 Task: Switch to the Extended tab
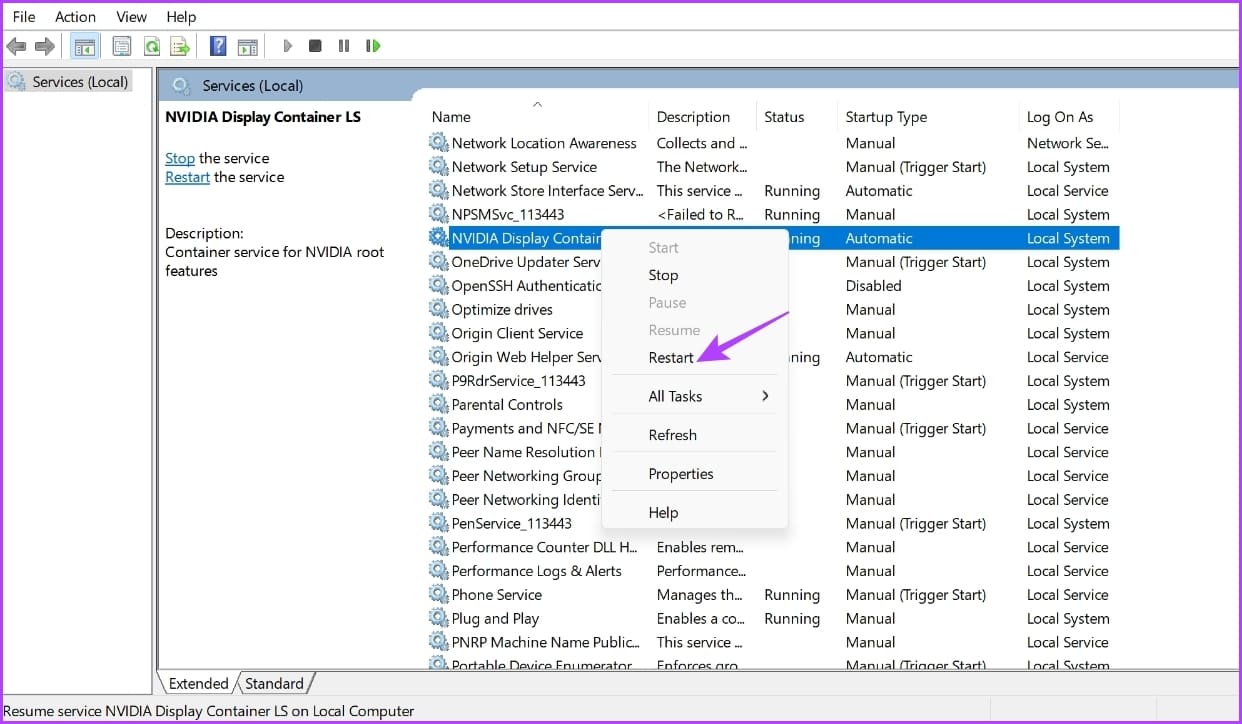(198, 684)
